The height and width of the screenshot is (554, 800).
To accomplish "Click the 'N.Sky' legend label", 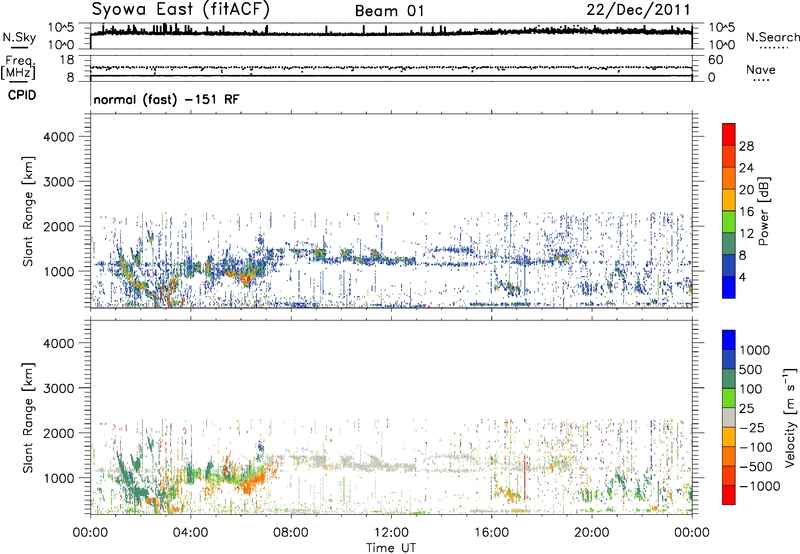I will click(x=19, y=37).
